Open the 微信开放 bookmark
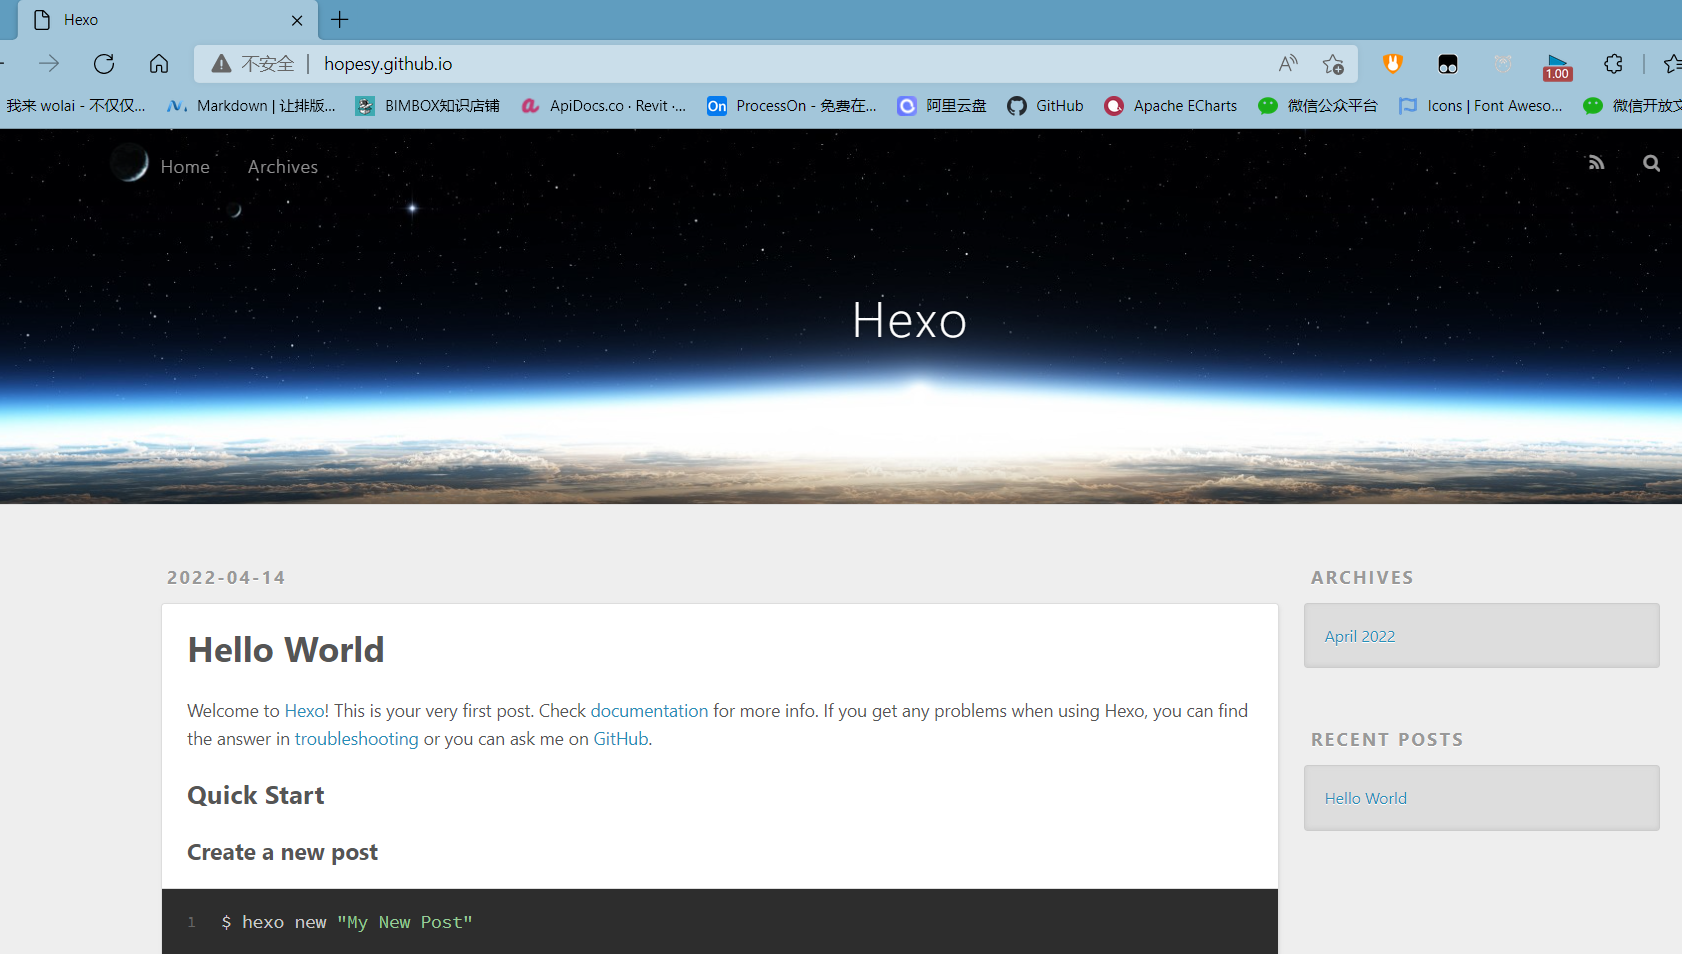Screen dimensions: 1682x954 (1632, 106)
